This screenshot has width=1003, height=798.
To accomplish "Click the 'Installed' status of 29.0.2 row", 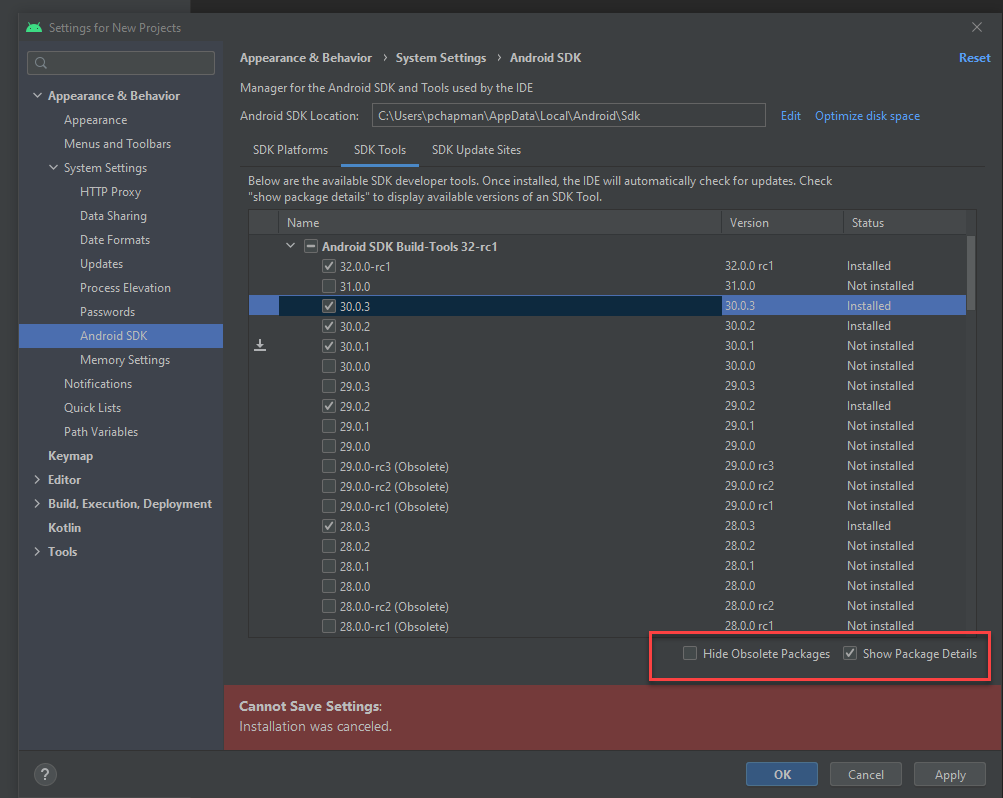I will (869, 406).
